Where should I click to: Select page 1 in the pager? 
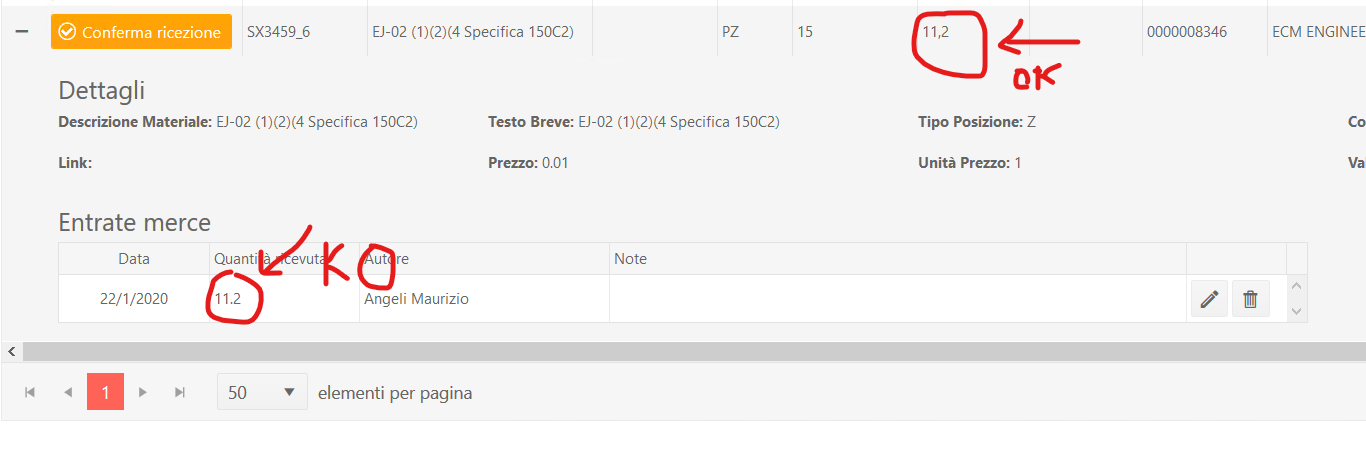[105, 393]
